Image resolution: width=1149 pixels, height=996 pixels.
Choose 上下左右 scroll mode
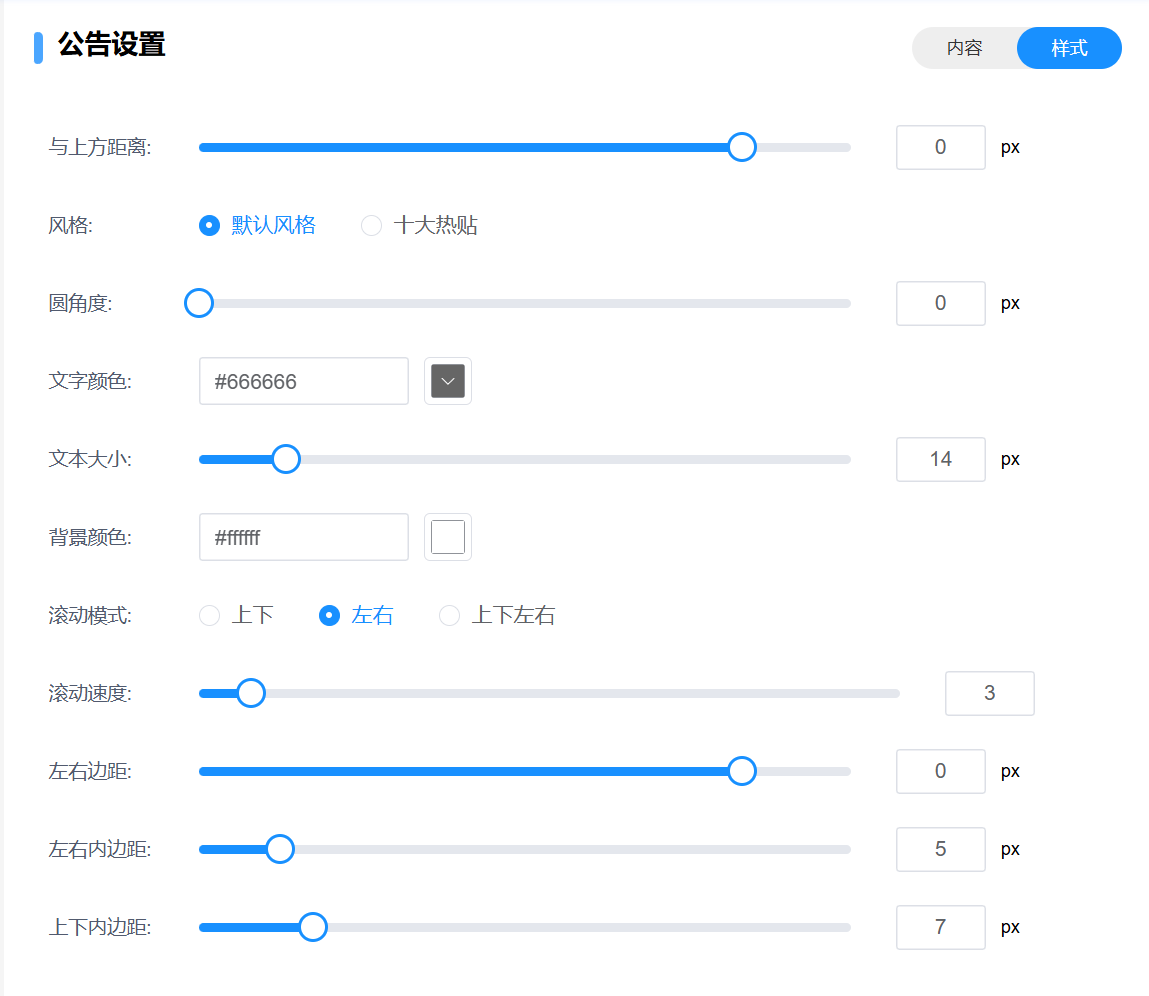point(449,616)
